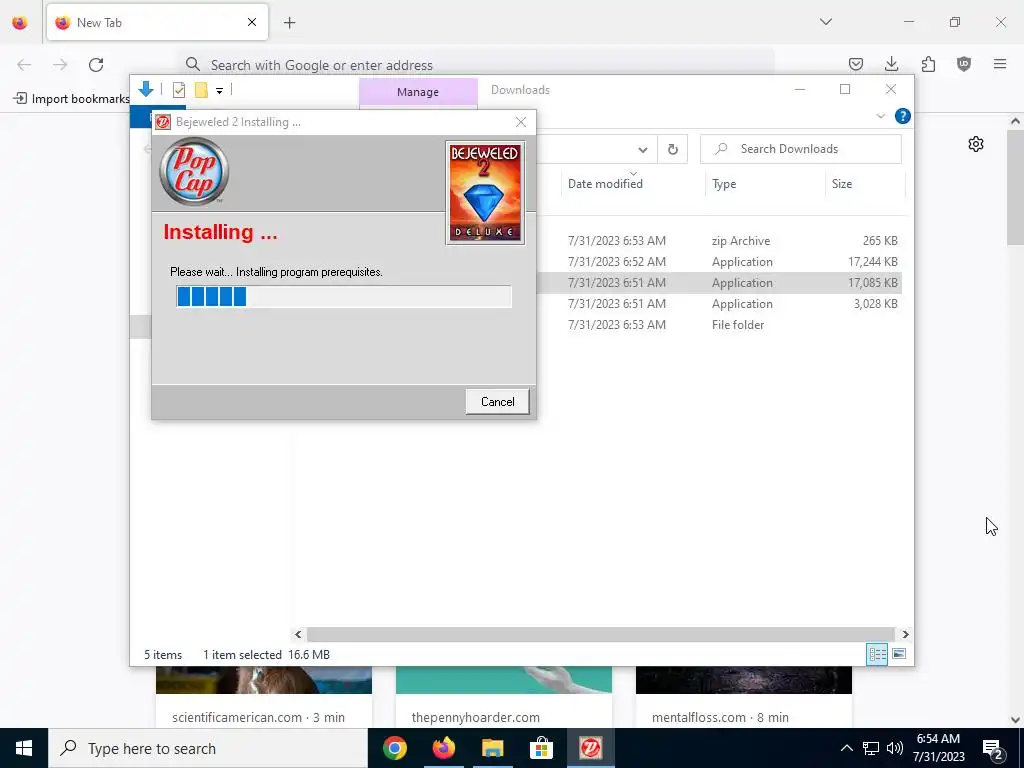Select the zip Archive row
Viewport: 1024px width, 768px height.
[x=718, y=241]
